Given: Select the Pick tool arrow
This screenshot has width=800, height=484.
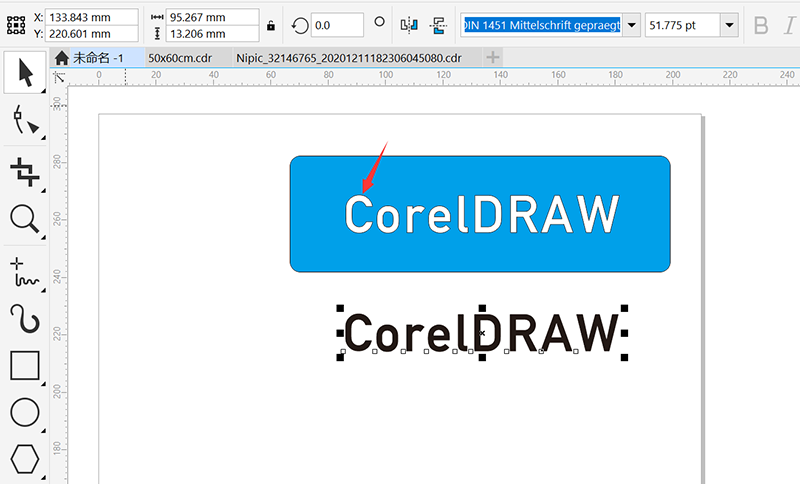Looking at the screenshot, I should 25,72.
